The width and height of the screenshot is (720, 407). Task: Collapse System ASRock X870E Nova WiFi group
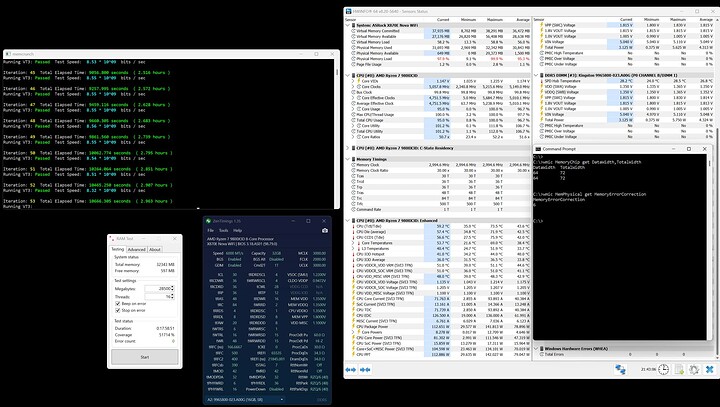click(x=348, y=25)
